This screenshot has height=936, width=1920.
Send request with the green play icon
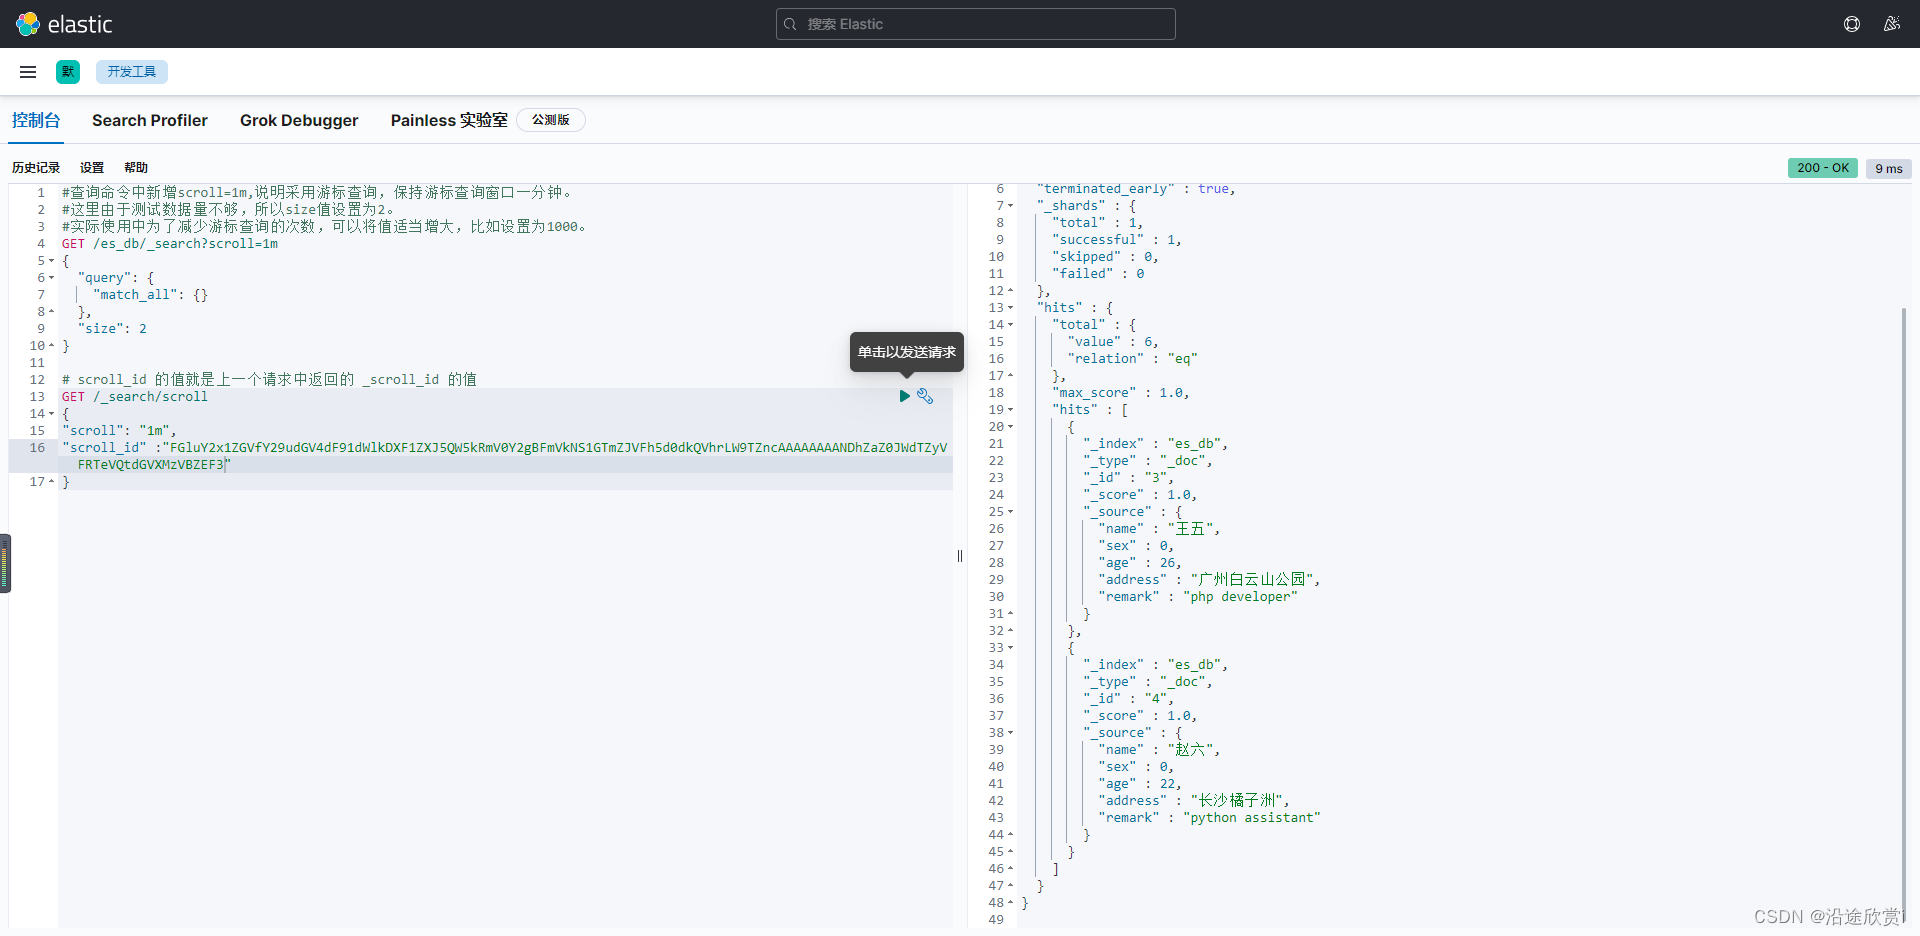click(904, 396)
